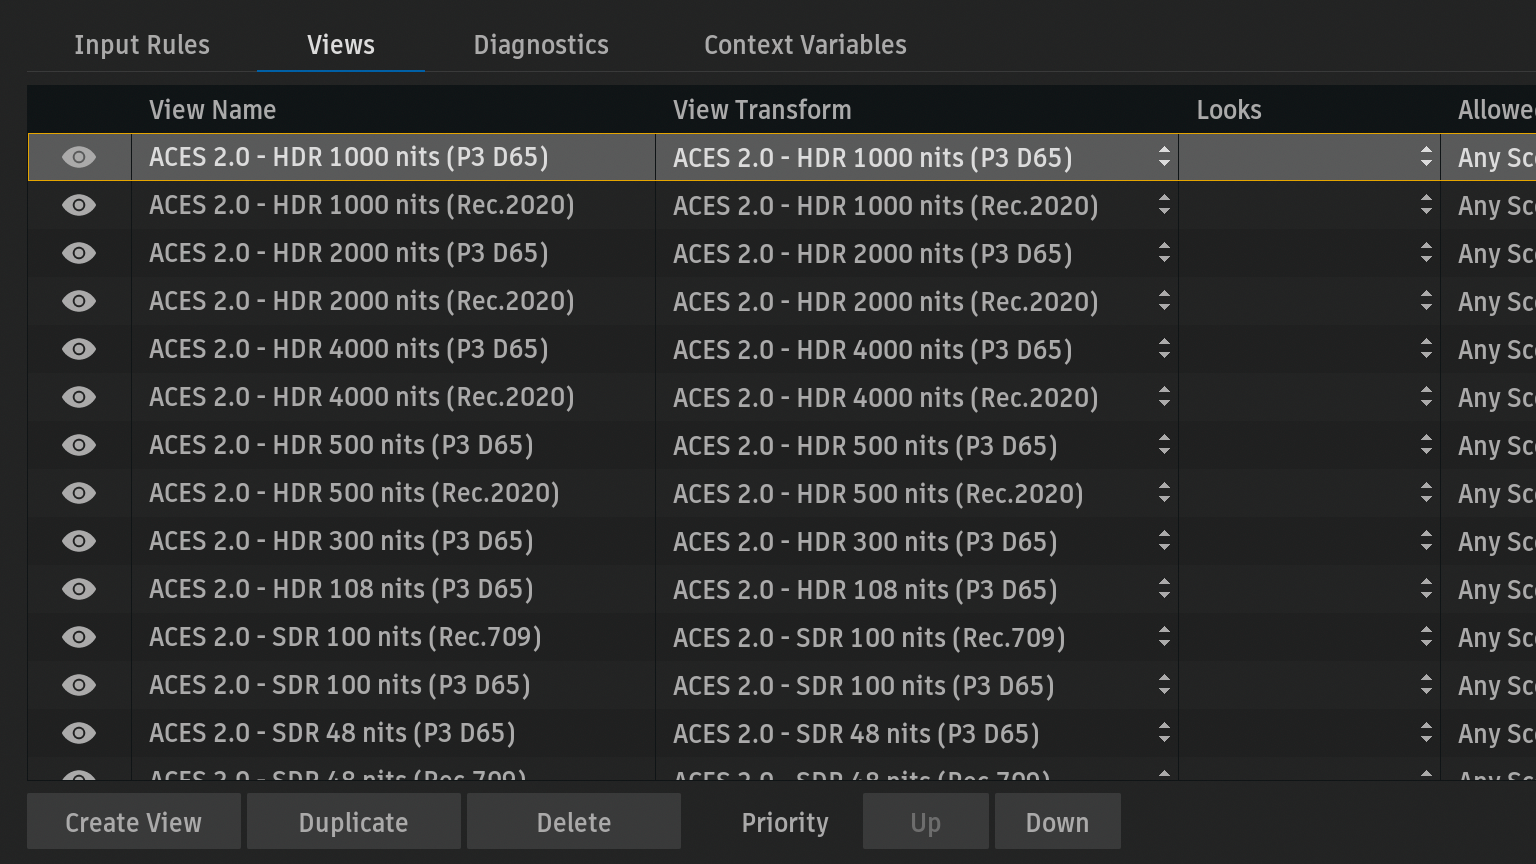Select view name ACES 2.0 - HDR 108 nits (P3 D65)
This screenshot has width=1536, height=864.
[341, 589]
